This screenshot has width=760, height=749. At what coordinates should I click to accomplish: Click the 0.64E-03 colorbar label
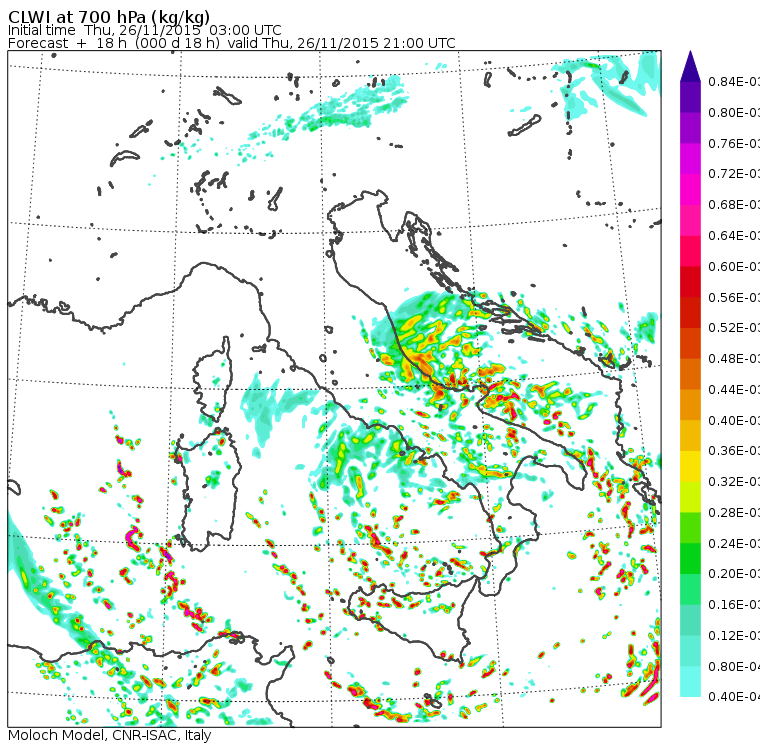(734, 236)
